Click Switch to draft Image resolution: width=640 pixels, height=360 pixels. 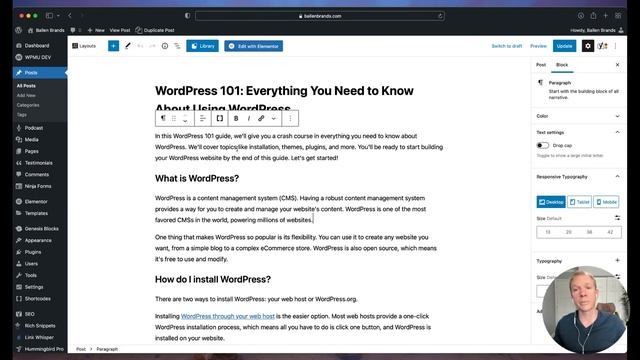507,46
